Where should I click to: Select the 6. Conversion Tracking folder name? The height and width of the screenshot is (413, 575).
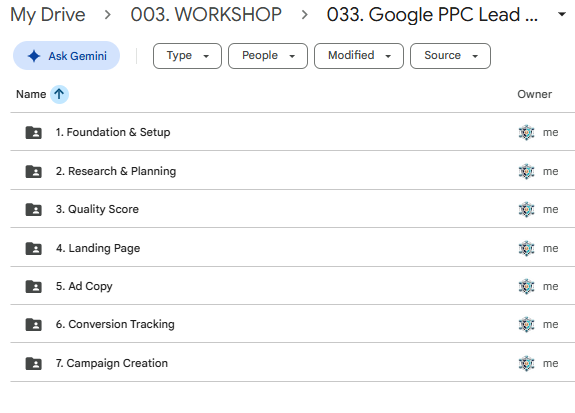[115, 325]
